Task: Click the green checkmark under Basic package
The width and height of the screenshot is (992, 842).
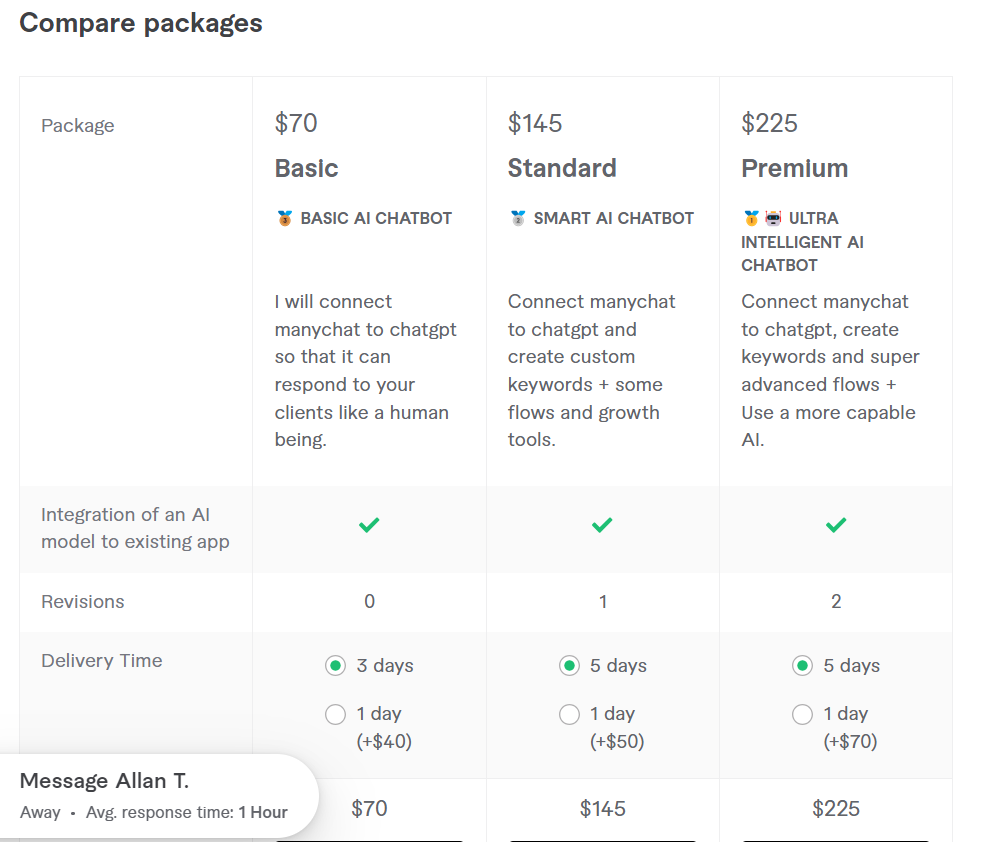Action: [x=369, y=525]
